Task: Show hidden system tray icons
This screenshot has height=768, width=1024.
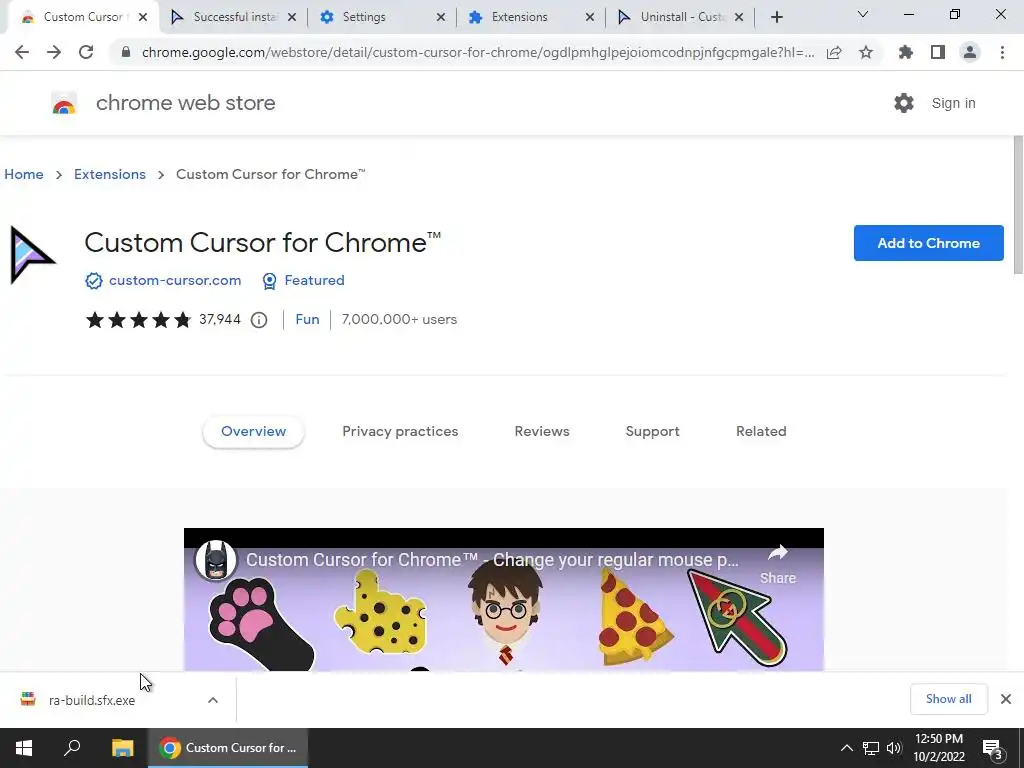Action: pyautogui.click(x=846, y=748)
